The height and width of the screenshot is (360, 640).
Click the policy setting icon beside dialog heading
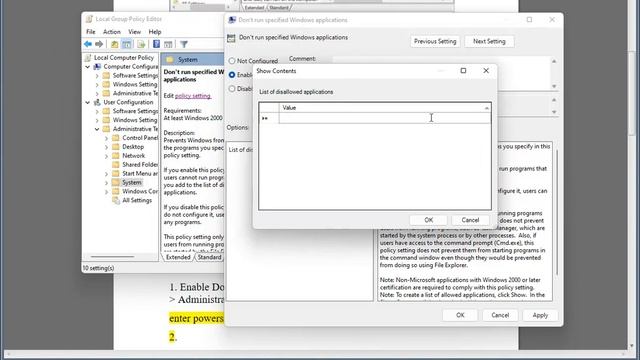[x=231, y=38]
